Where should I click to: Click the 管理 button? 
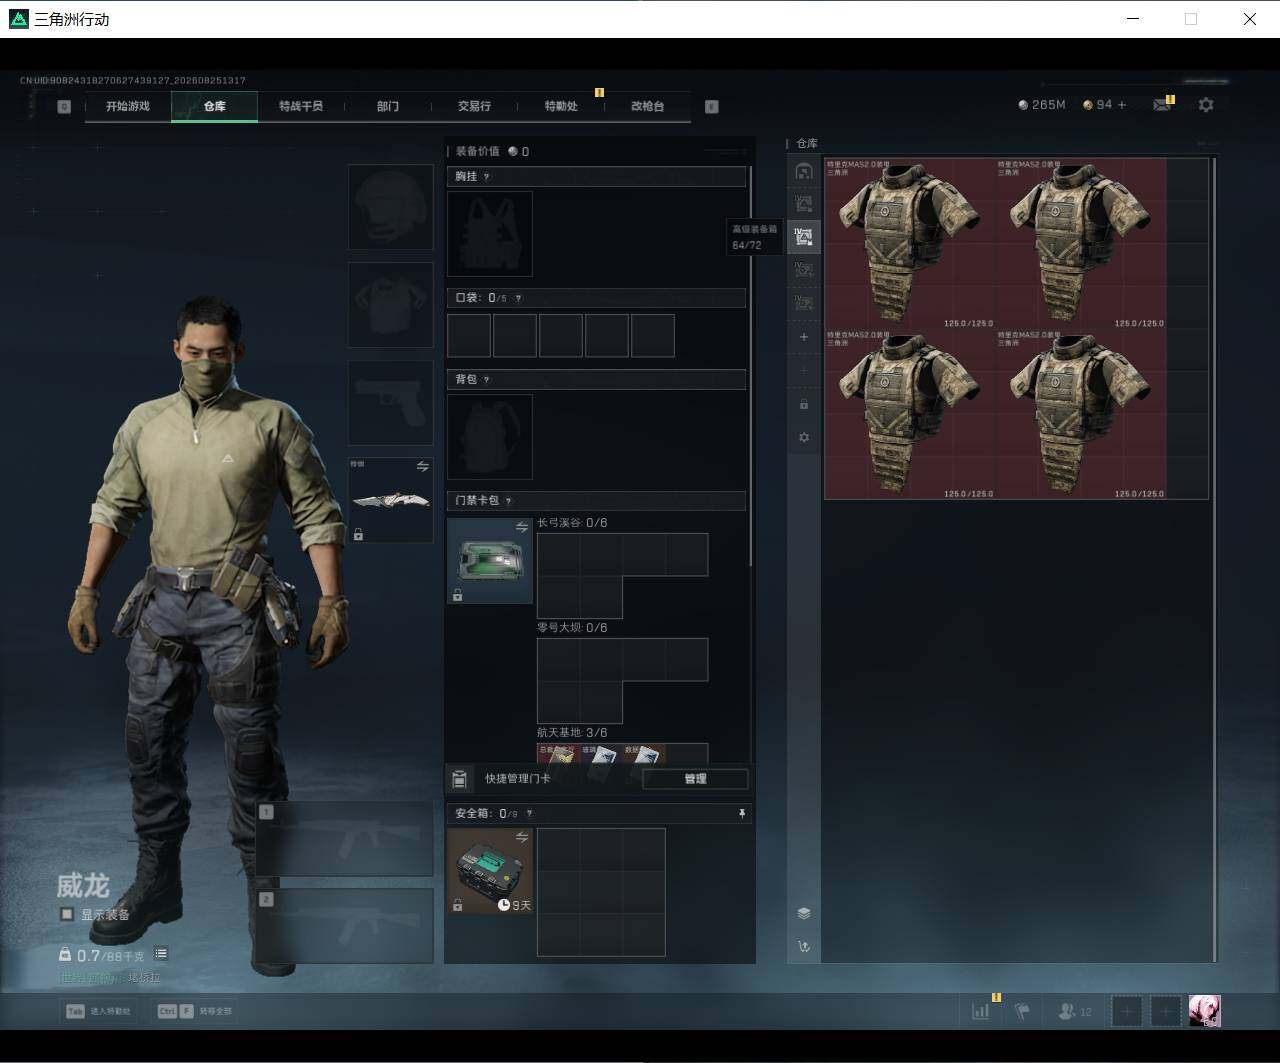point(695,779)
